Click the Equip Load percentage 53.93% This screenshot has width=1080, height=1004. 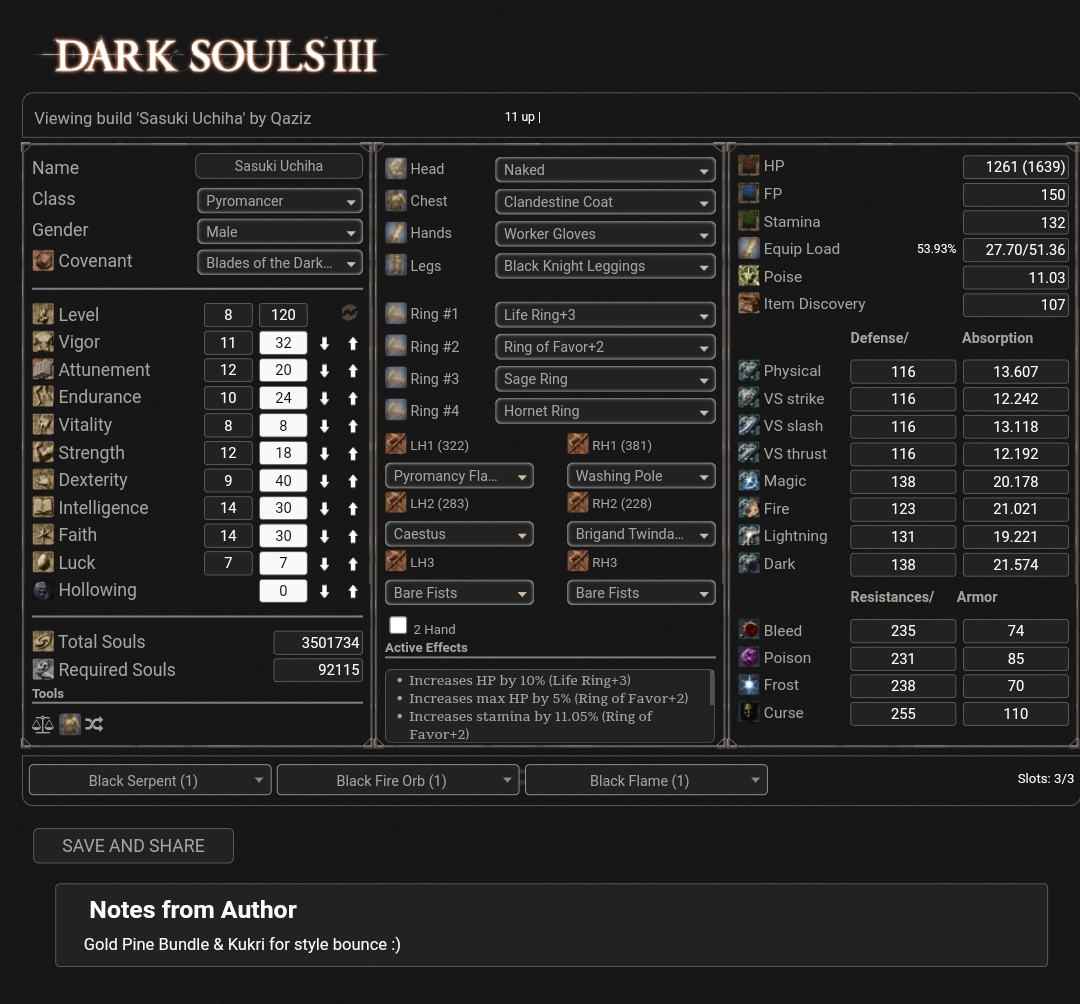tap(936, 249)
